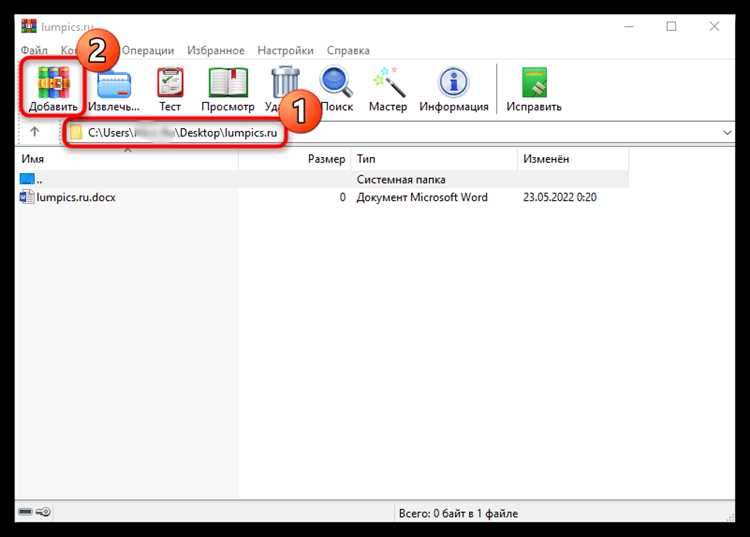Image resolution: width=750 pixels, height=537 pixels.
Task: Open the Справка menu
Action: pyautogui.click(x=348, y=50)
